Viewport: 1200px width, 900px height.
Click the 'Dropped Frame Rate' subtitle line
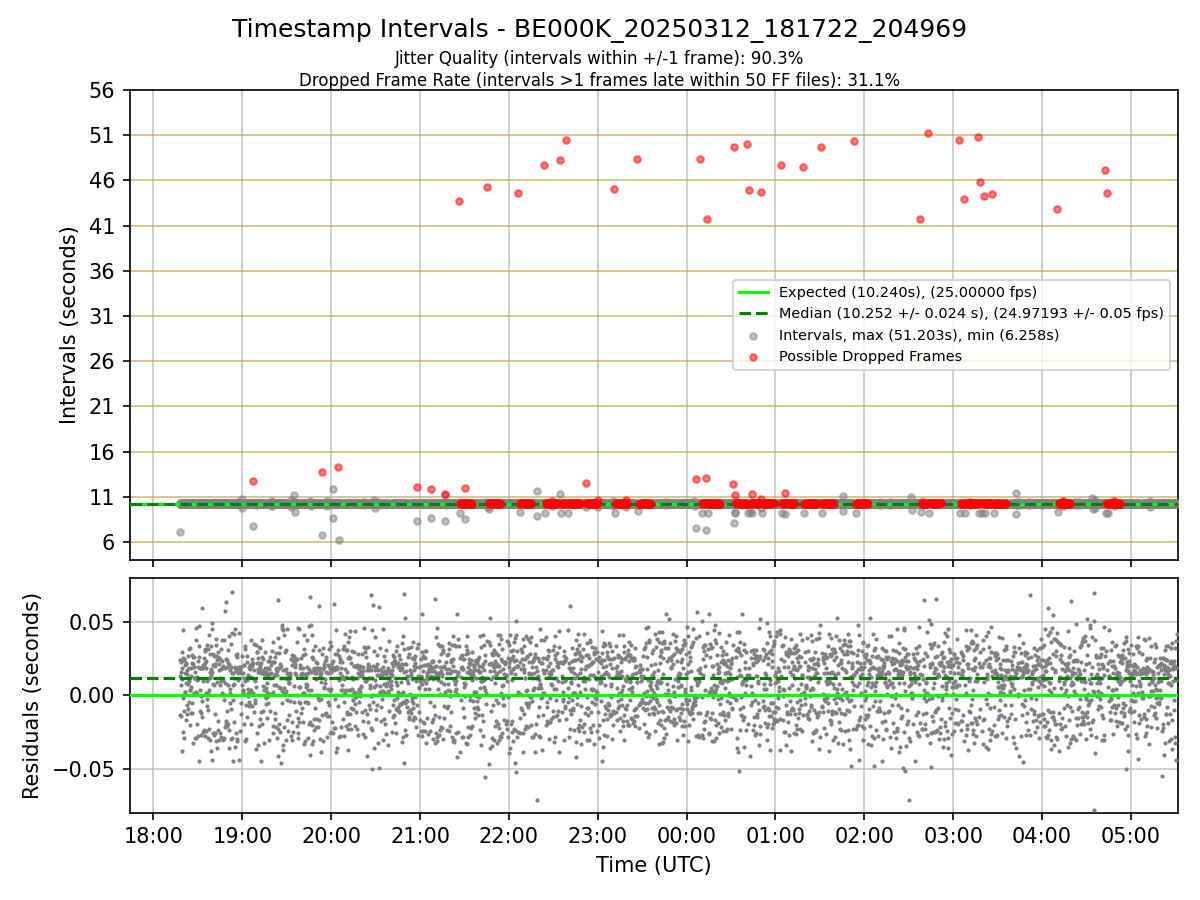point(599,80)
